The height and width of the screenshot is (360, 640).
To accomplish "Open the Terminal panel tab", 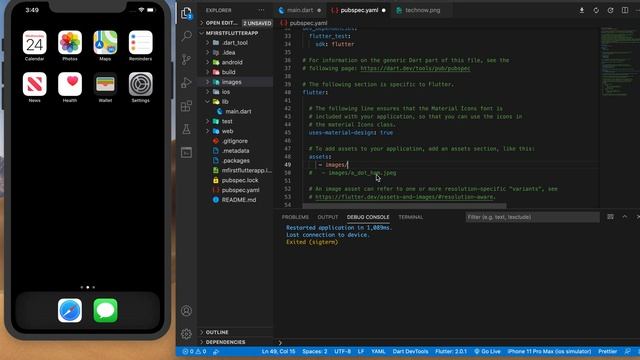I will [411, 217].
